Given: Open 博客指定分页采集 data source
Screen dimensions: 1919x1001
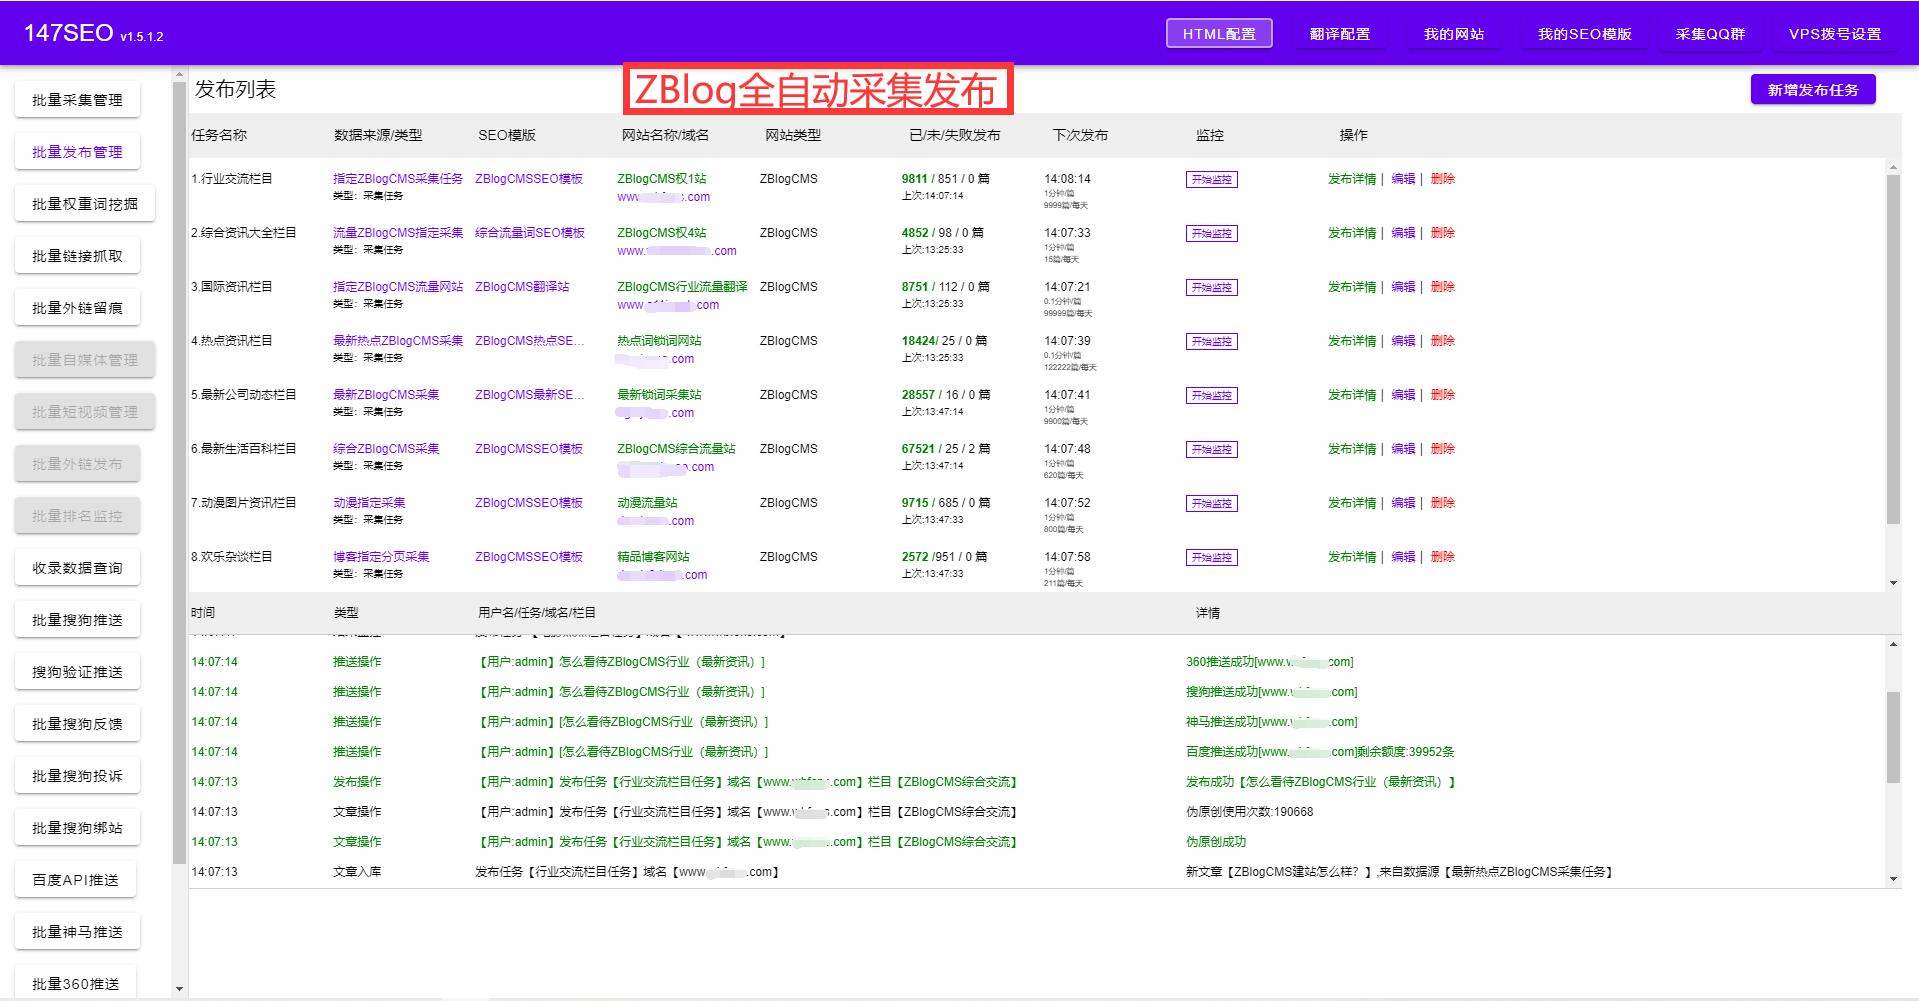Looking at the screenshot, I should [x=381, y=557].
